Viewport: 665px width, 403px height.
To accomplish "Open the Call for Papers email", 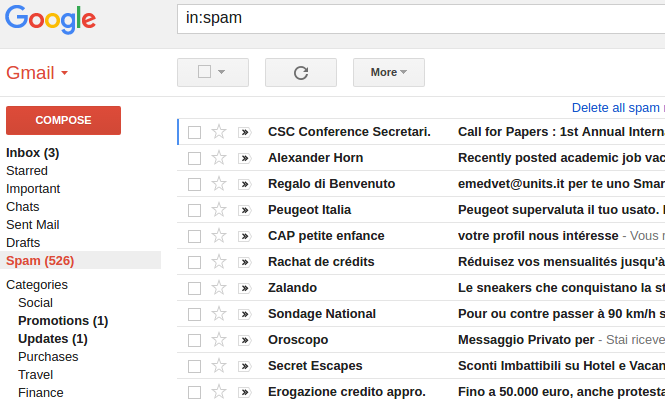I will [x=561, y=132].
